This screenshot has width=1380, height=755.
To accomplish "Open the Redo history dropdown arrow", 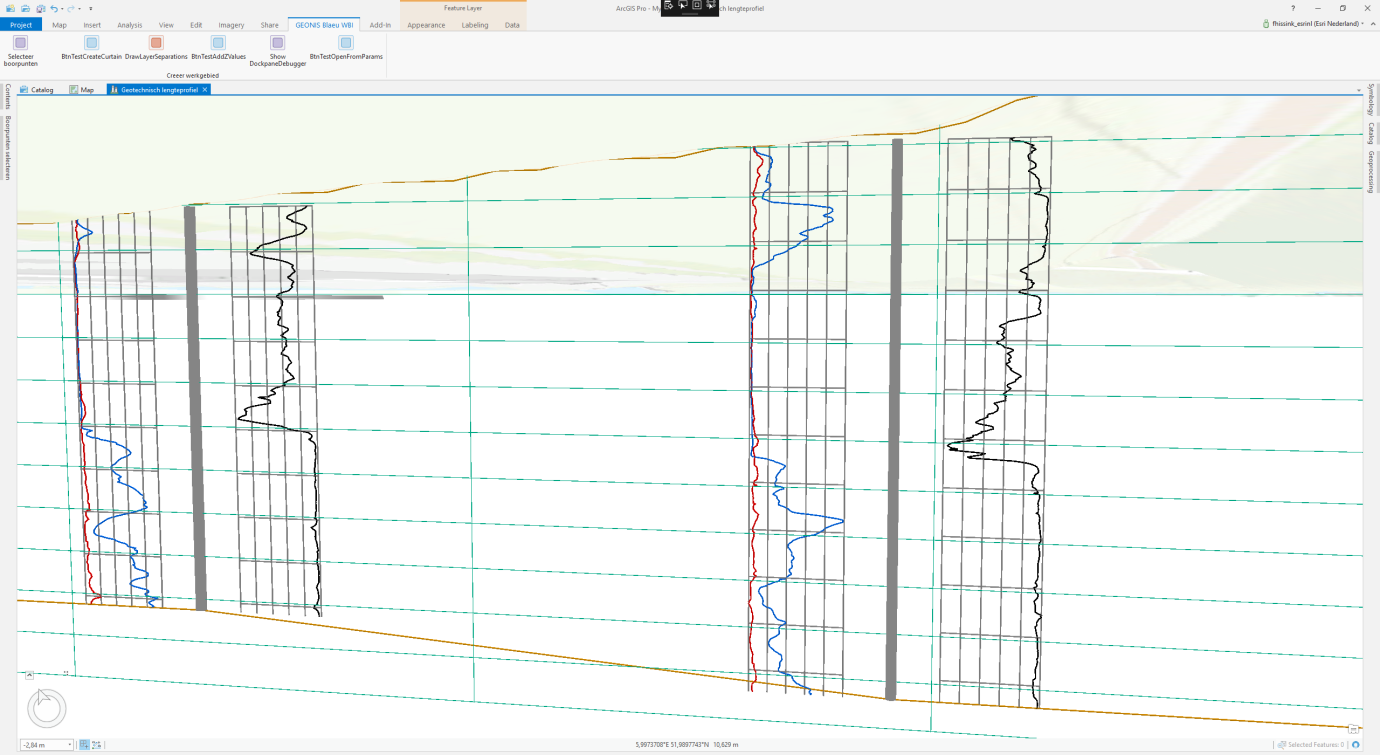I will 78,9.
